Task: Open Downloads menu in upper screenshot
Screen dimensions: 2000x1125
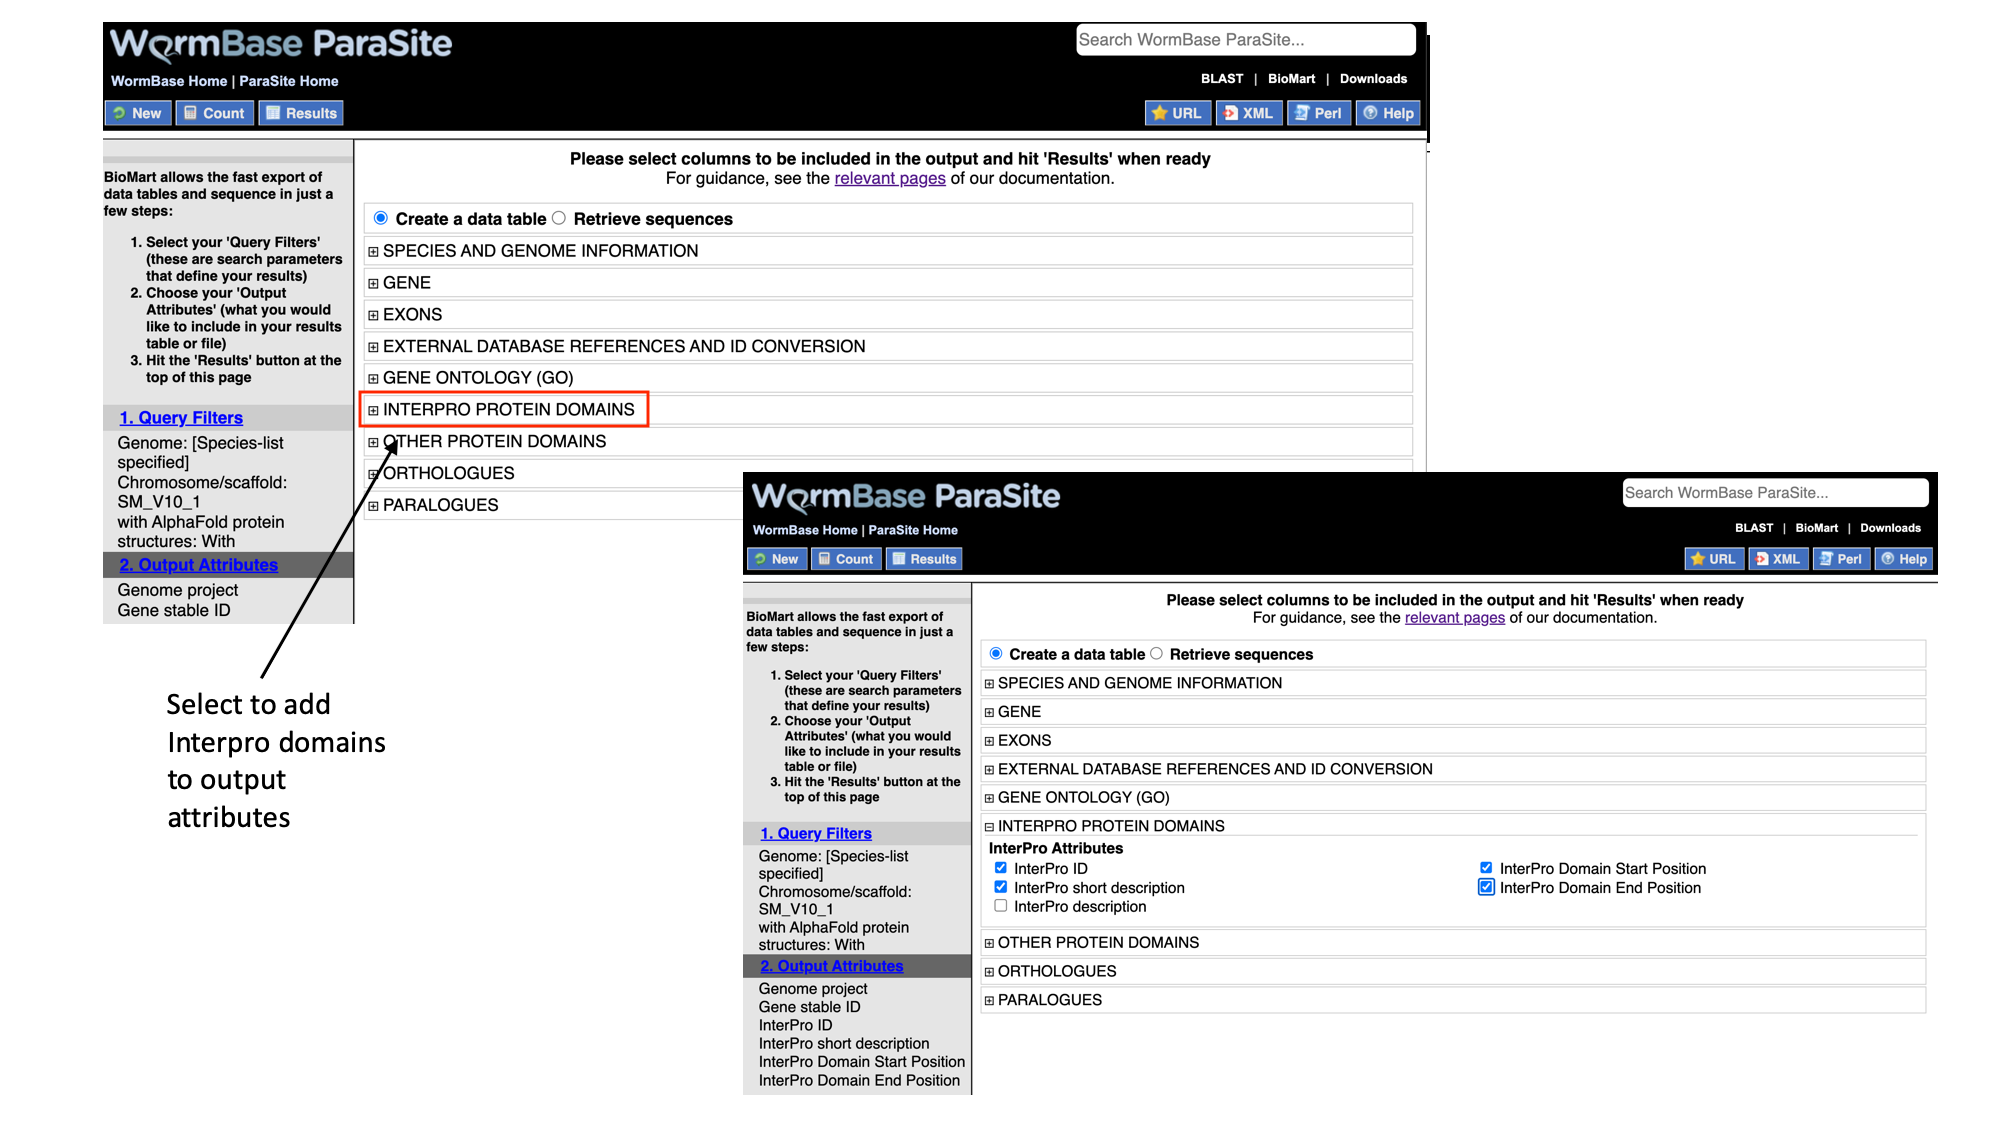Action: point(1373,79)
